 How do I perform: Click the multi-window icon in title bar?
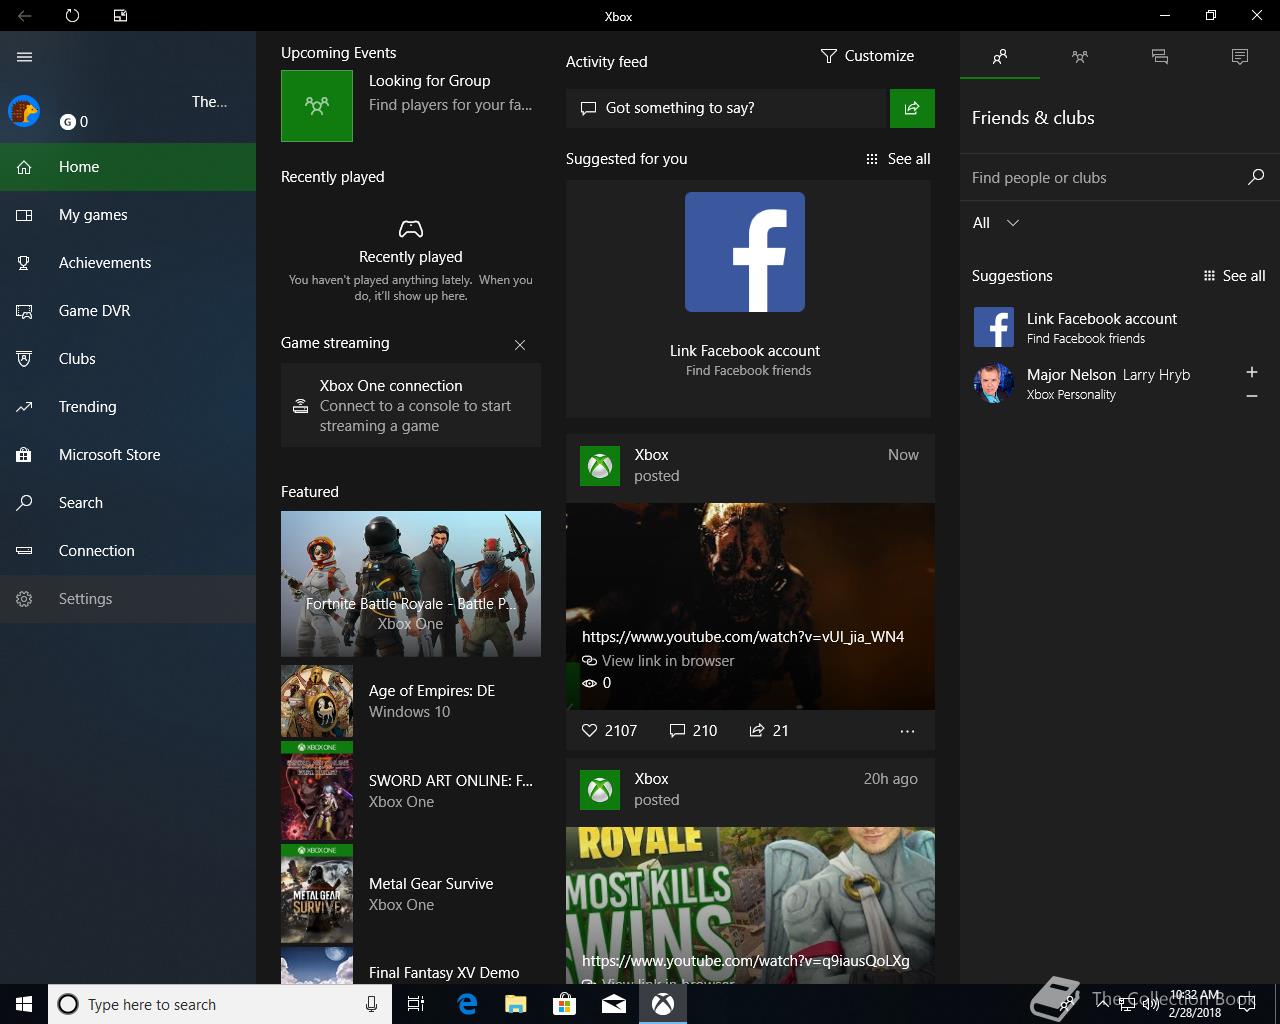(120, 16)
